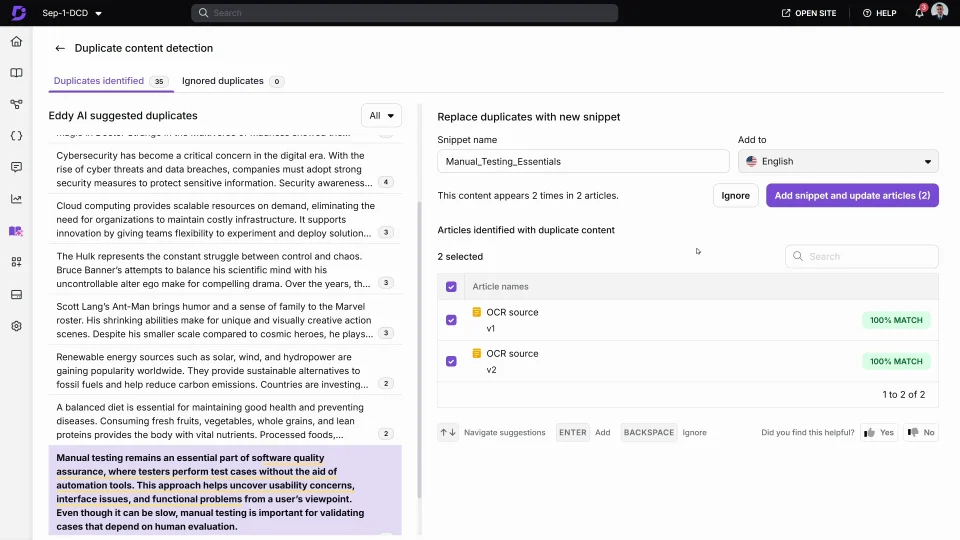Screen dimensions: 960x540
Task: Click Add snippet and update articles button
Action: [x=852, y=196]
